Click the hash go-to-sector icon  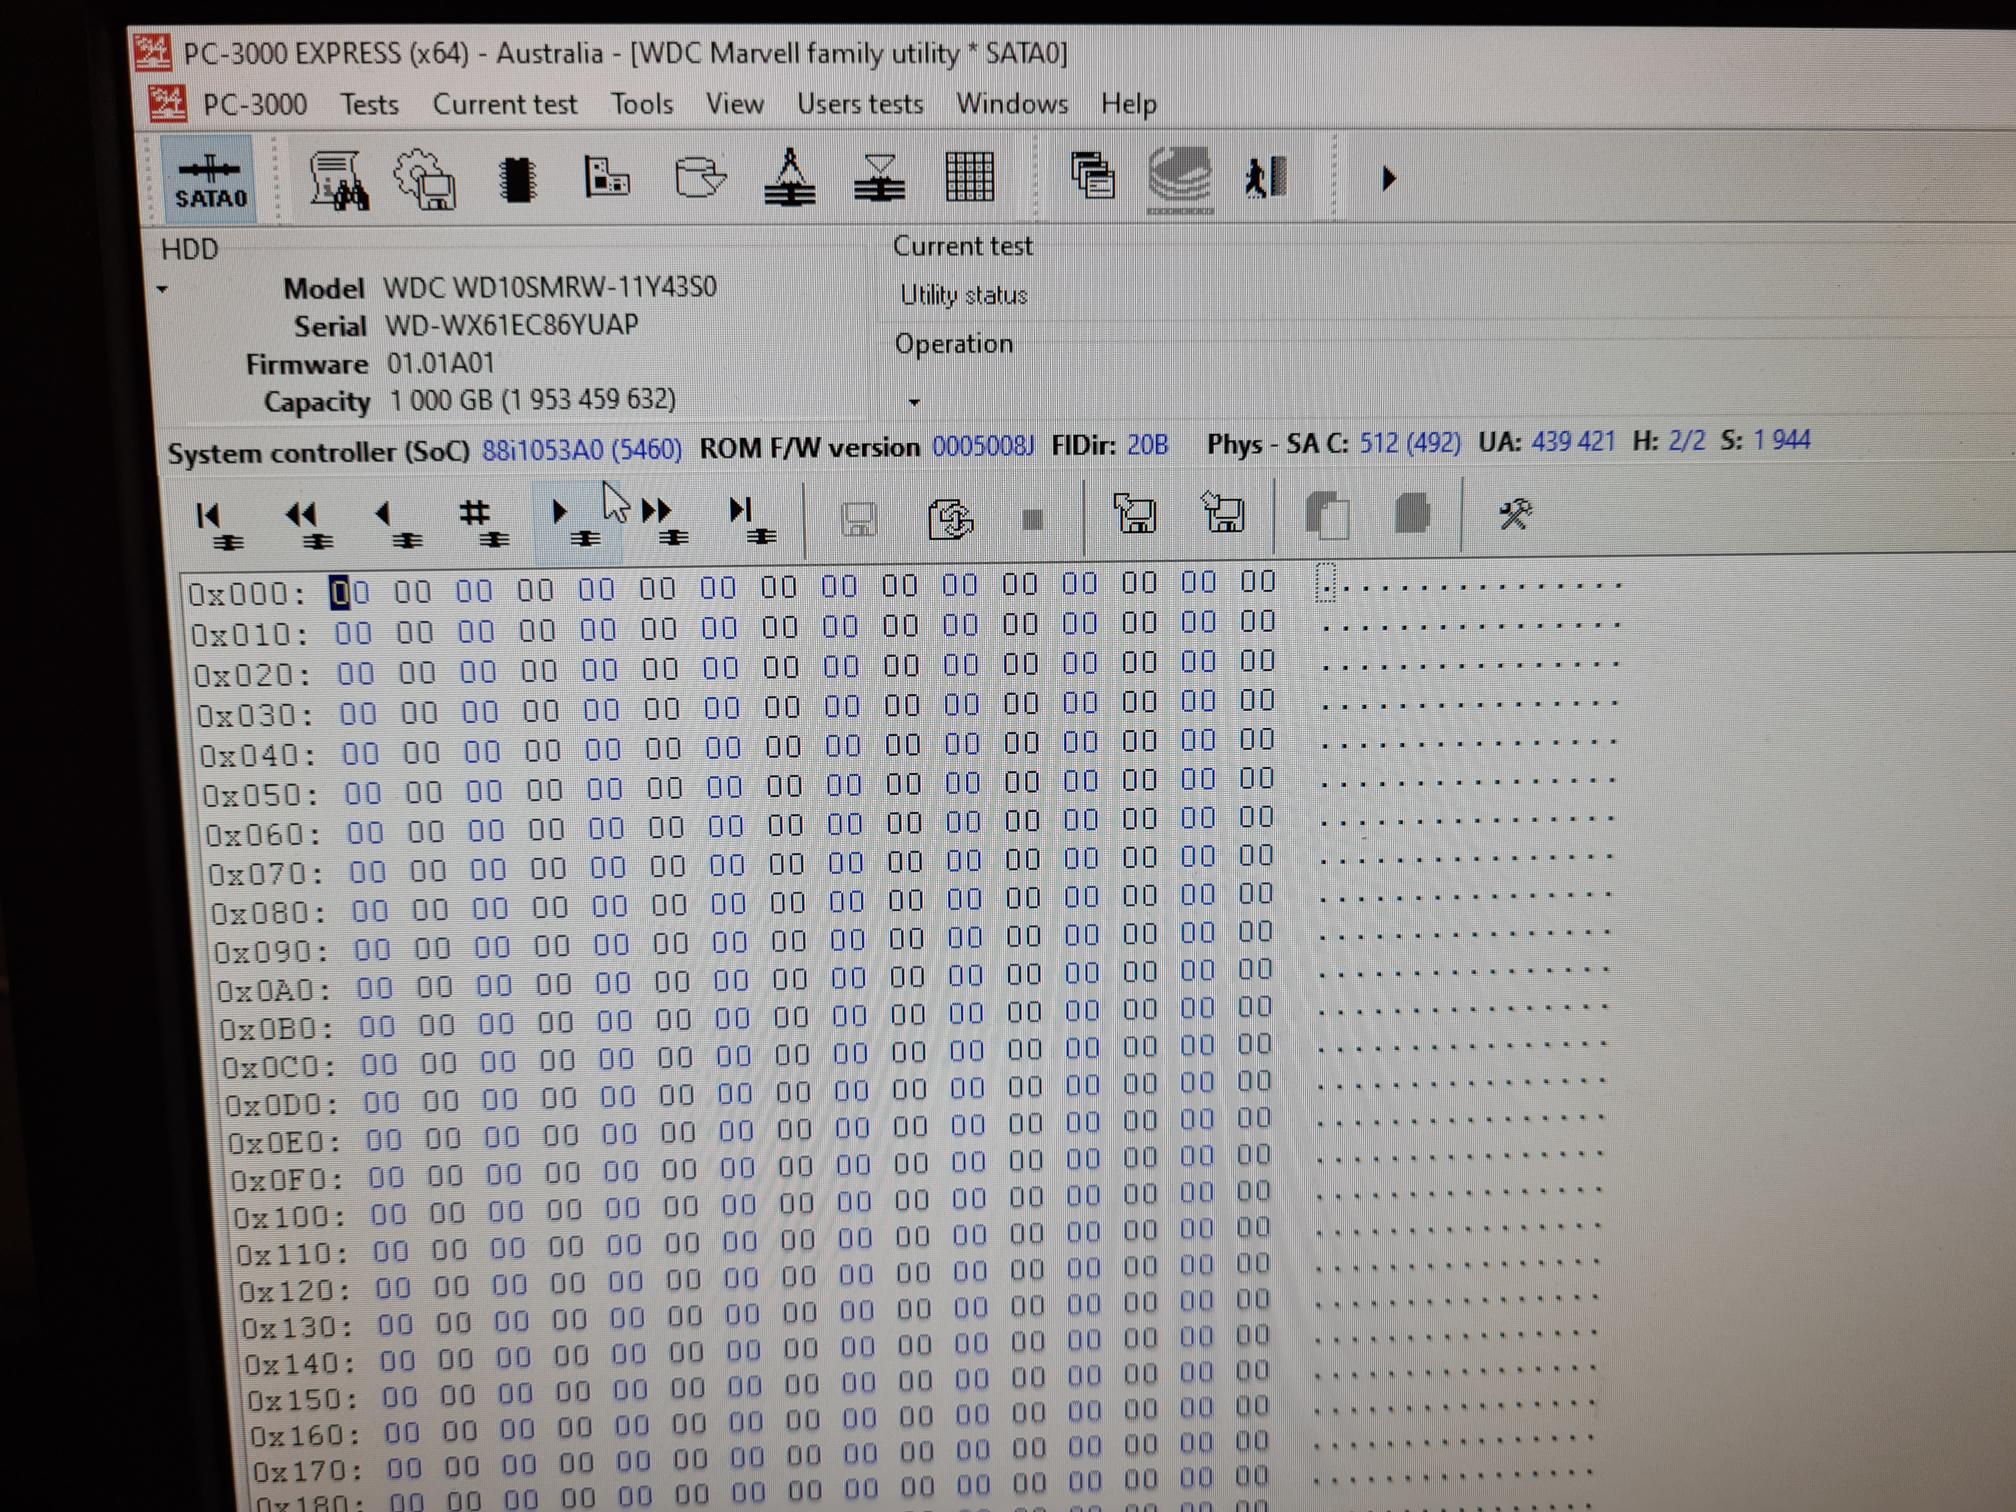point(484,524)
